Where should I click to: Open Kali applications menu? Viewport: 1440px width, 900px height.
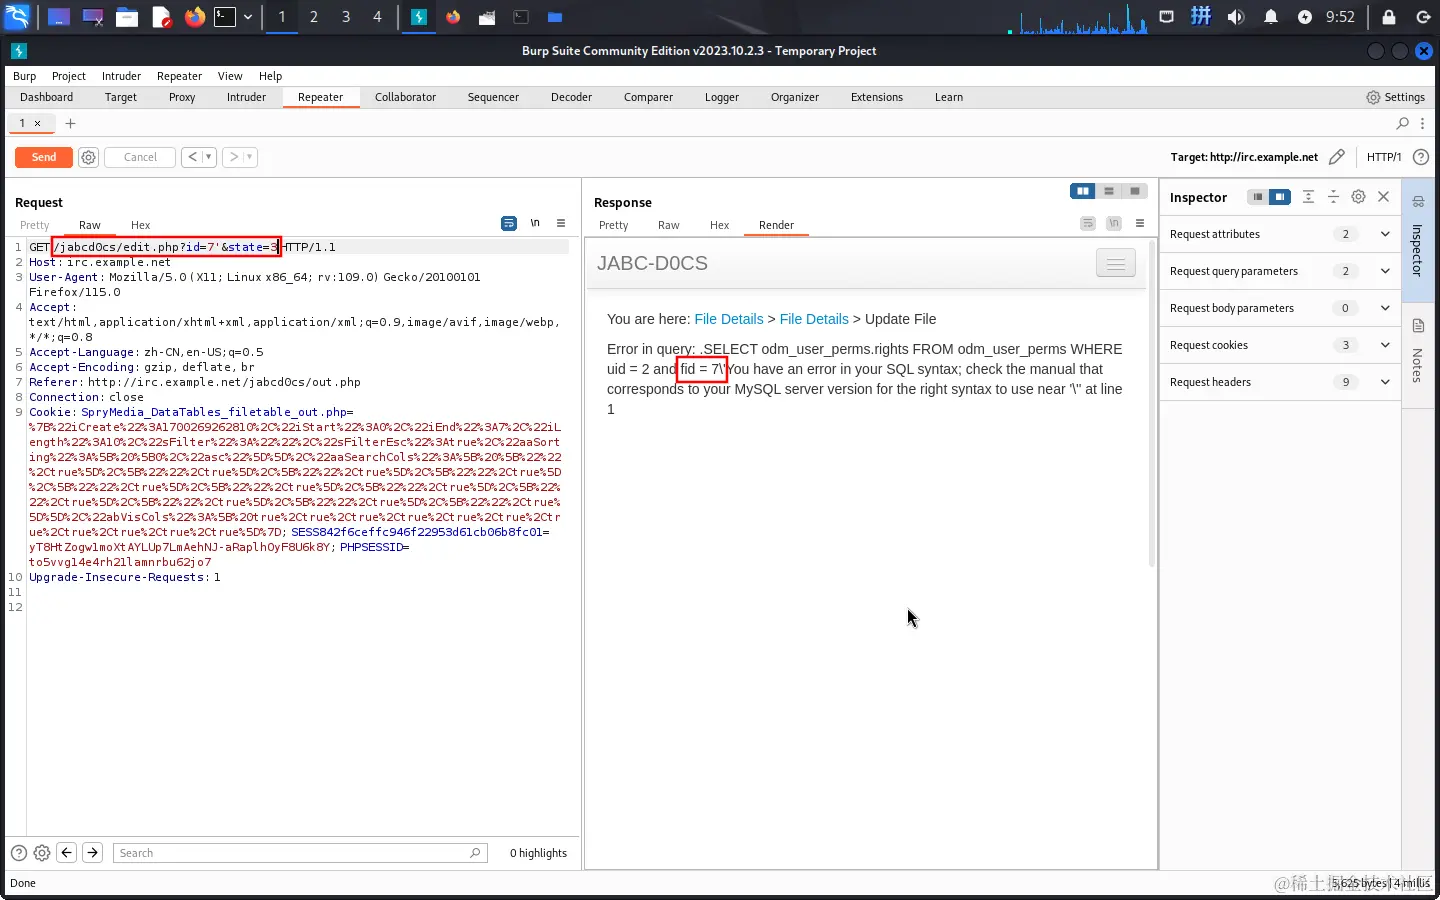click(18, 17)
